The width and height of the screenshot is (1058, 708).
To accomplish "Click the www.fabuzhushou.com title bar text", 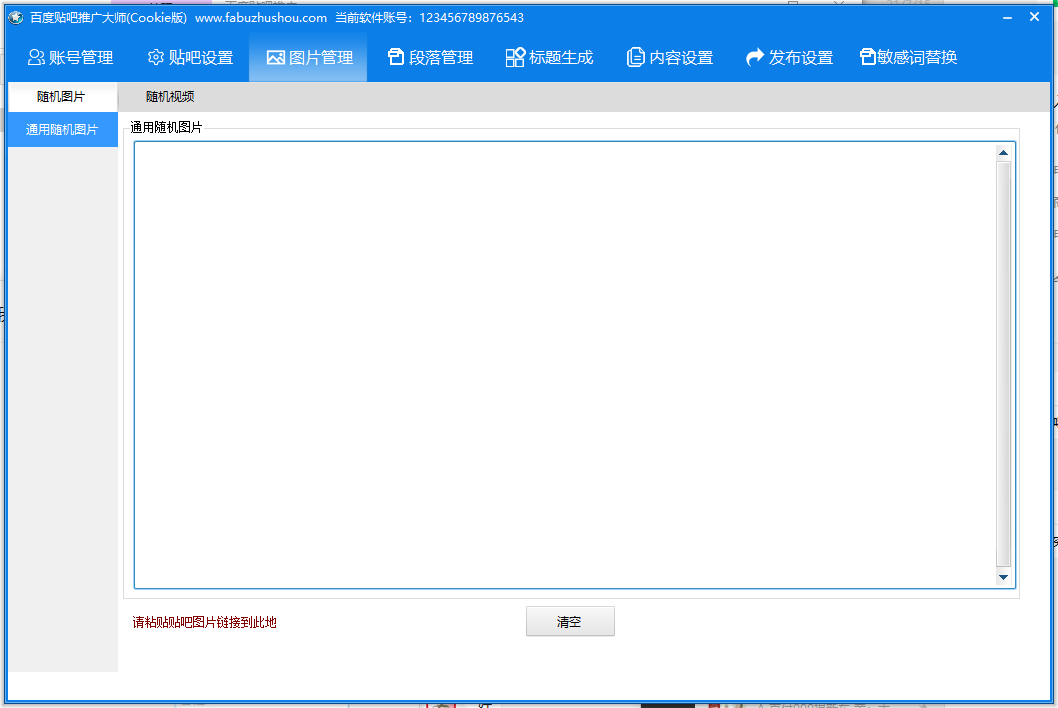I will [x=261, y=18].
